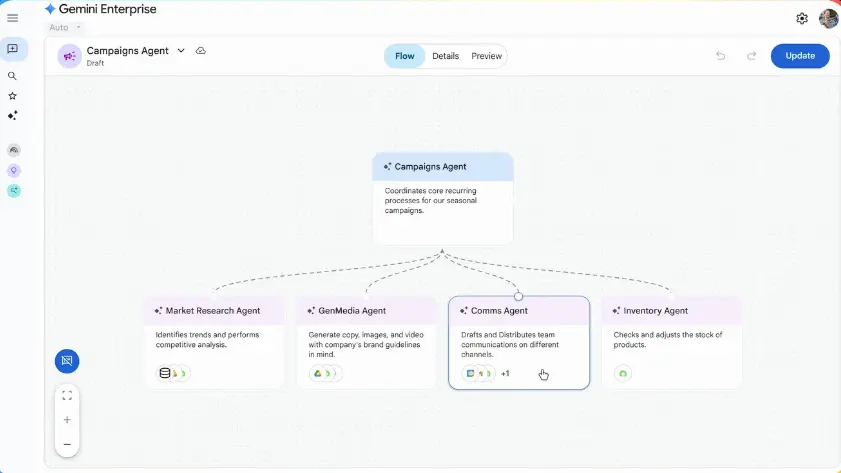Viewport: 841px width, 473px height.
Task: Expand the Campaigns Agent title dropdown
Action: point(181,50)
